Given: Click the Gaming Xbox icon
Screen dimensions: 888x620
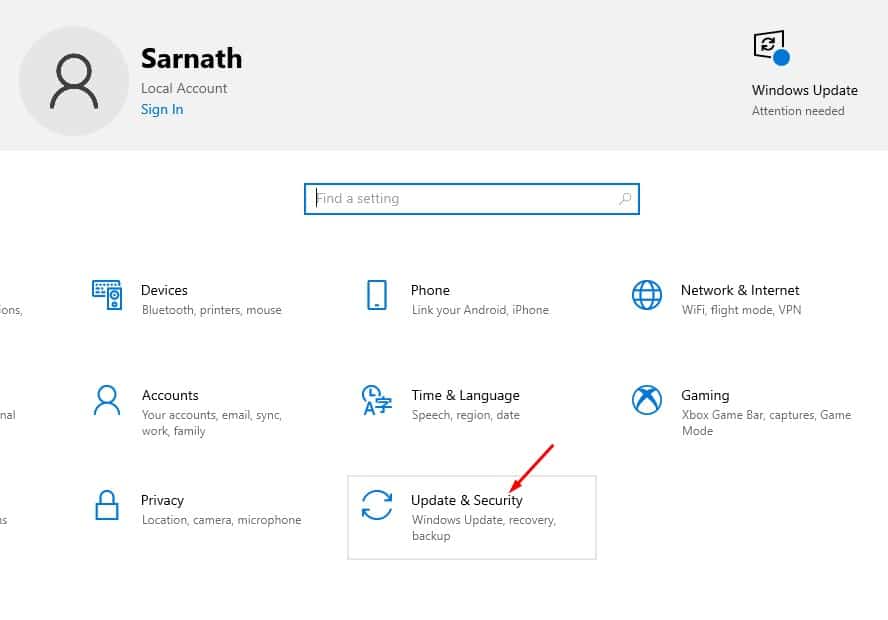Looking at the screenshot, I should [647, 400].
